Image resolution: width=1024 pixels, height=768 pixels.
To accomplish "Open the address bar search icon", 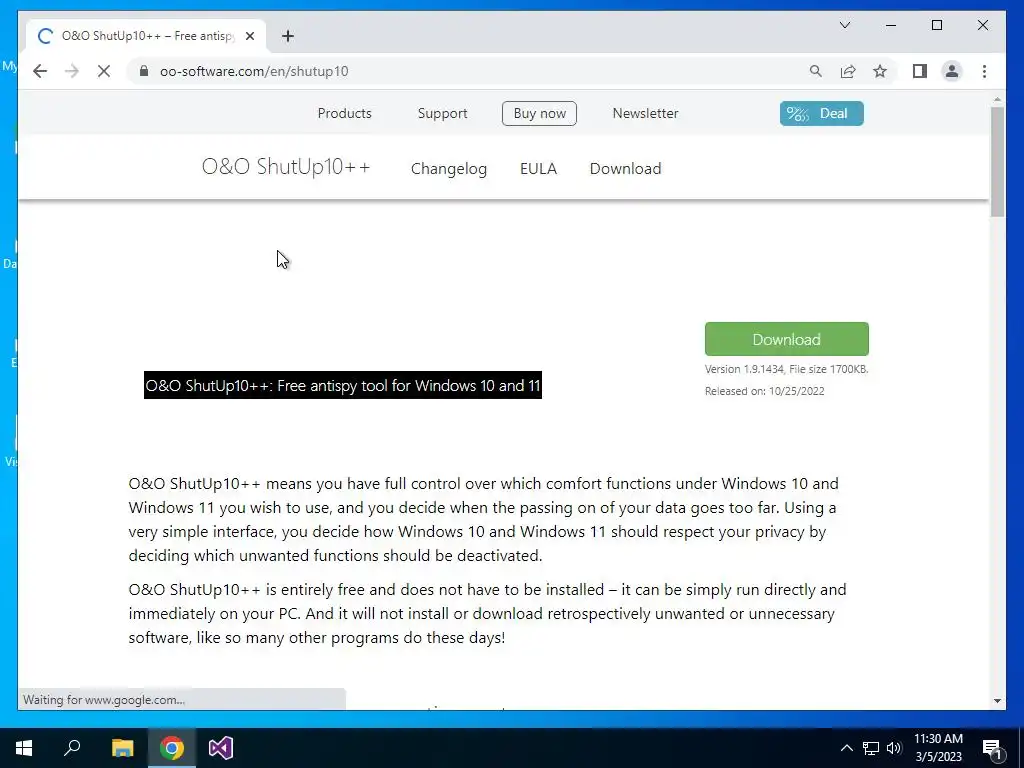I will [816, 71].
